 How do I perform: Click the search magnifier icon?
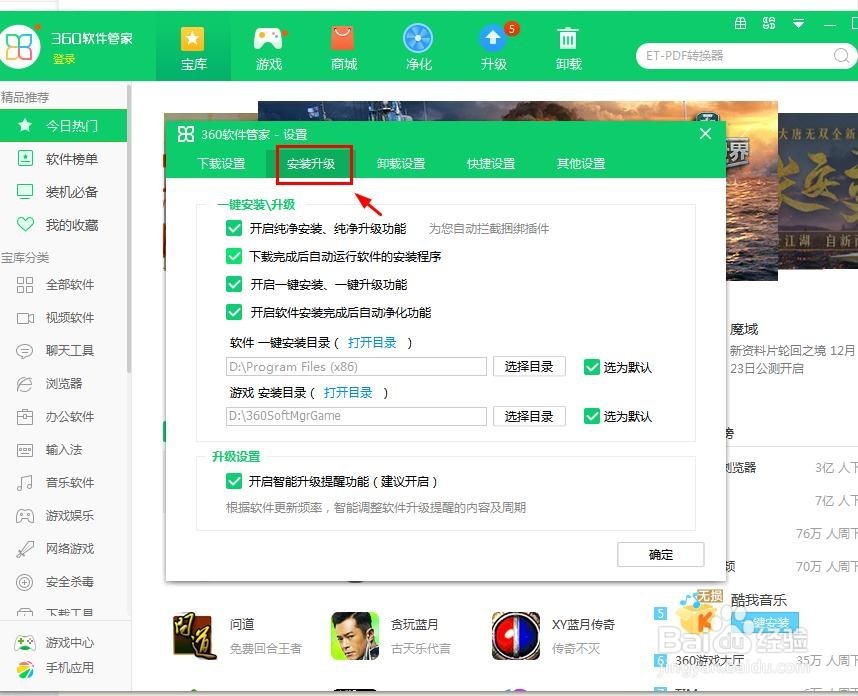841,56
